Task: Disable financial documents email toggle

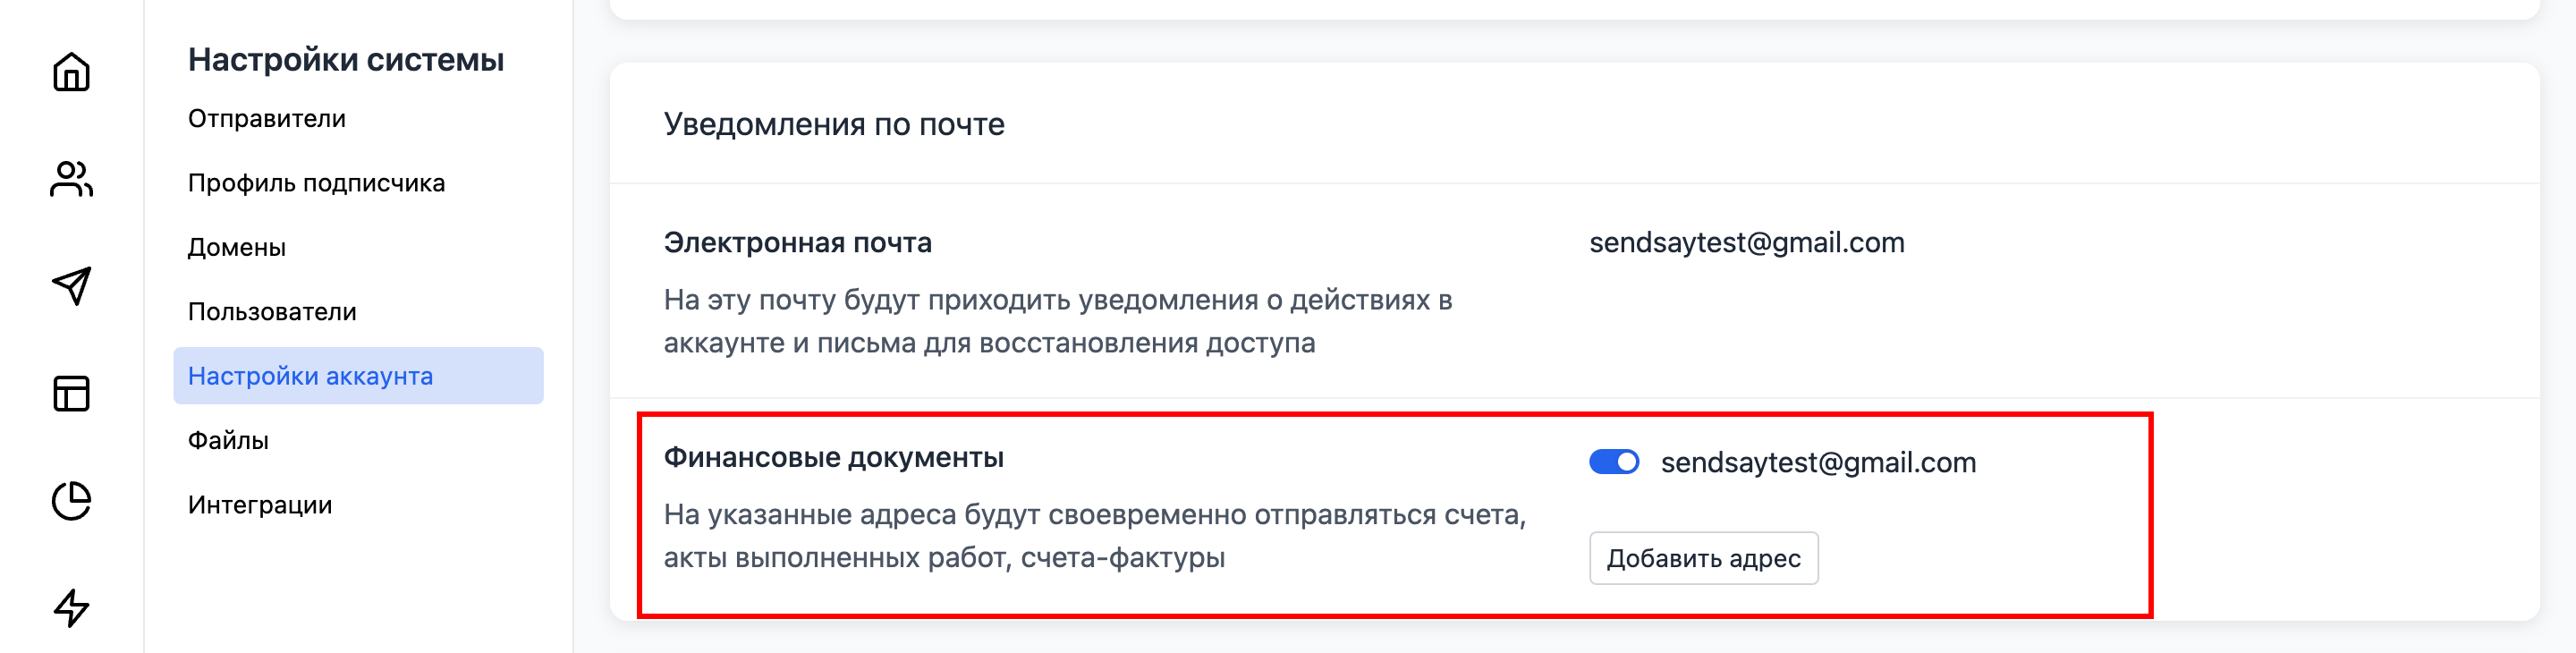Action: pos(1613,462)
